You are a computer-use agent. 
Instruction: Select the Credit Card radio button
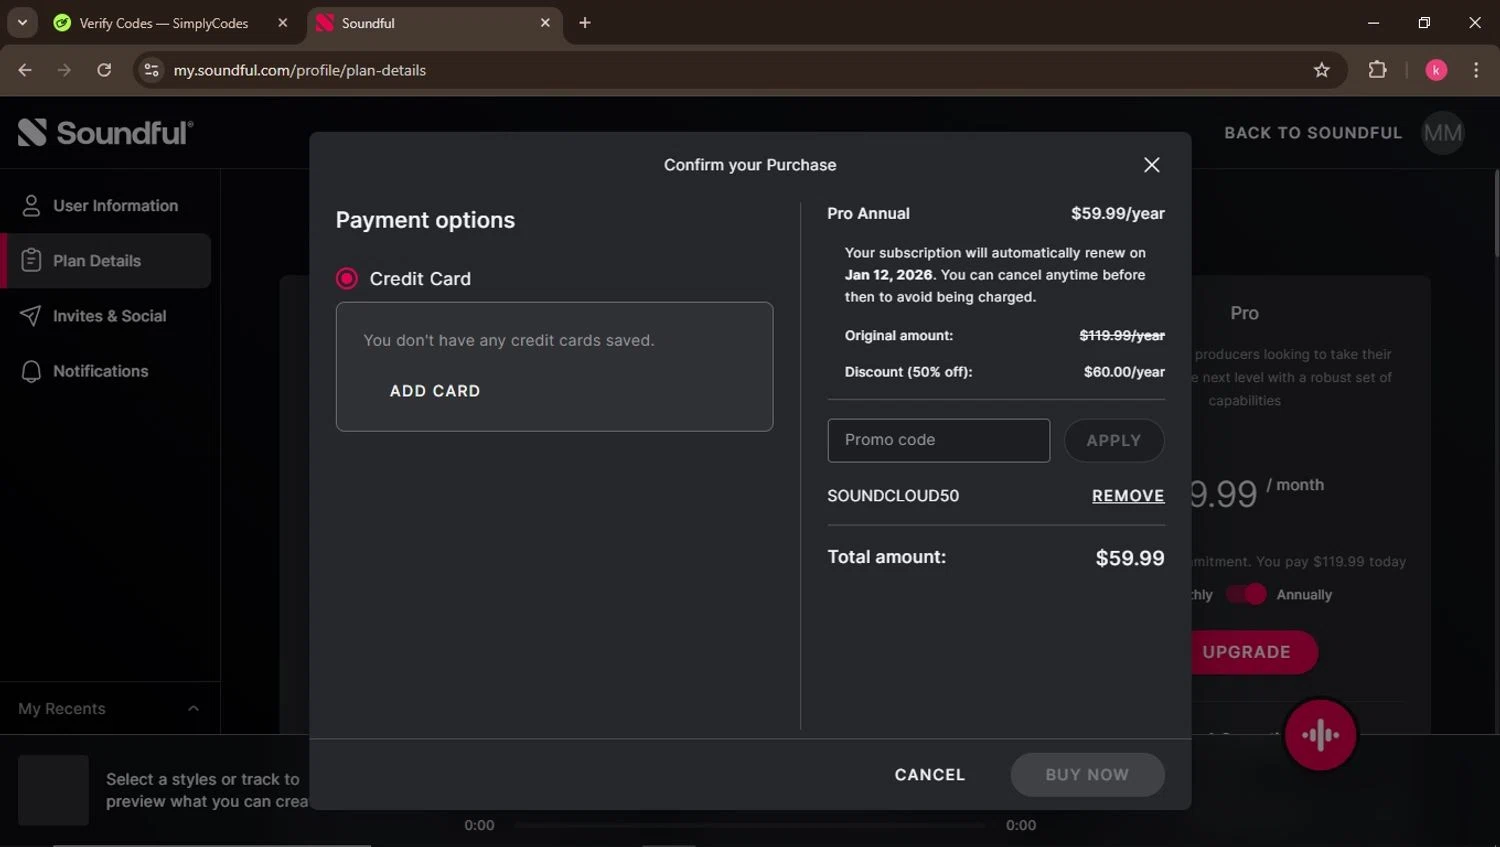click(347, 279)
